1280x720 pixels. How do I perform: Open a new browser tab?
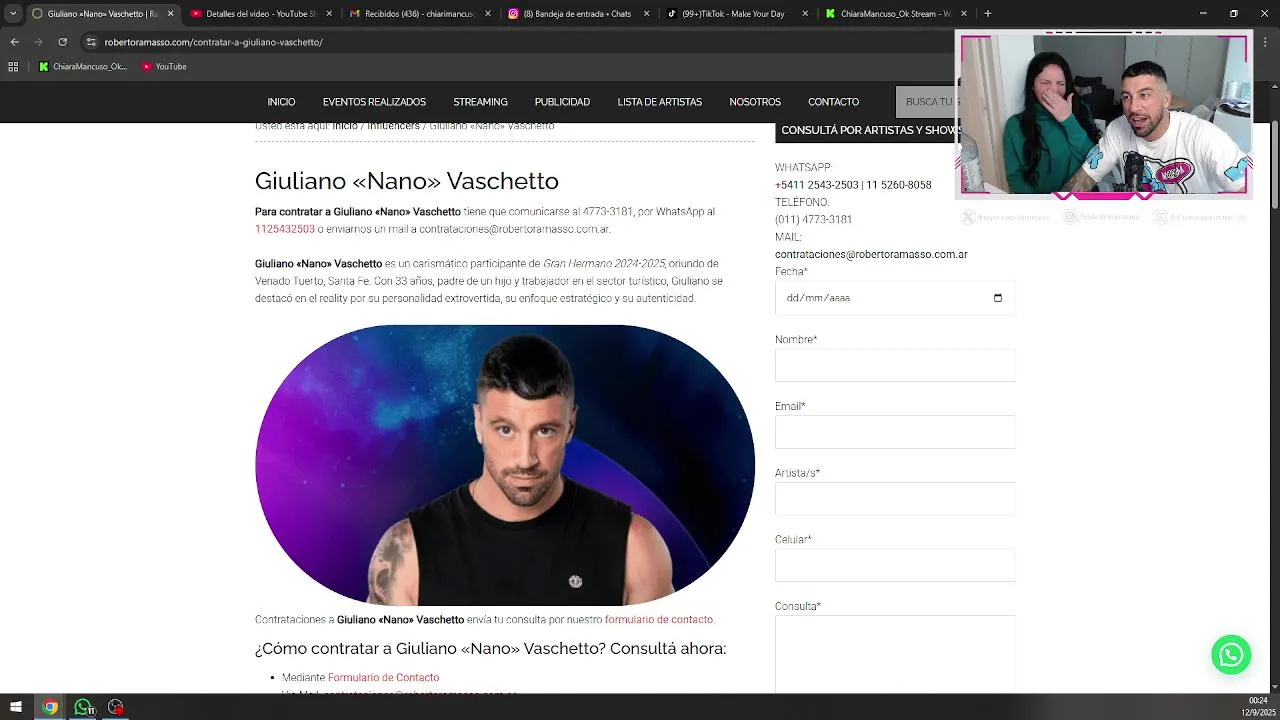[987, 14]
